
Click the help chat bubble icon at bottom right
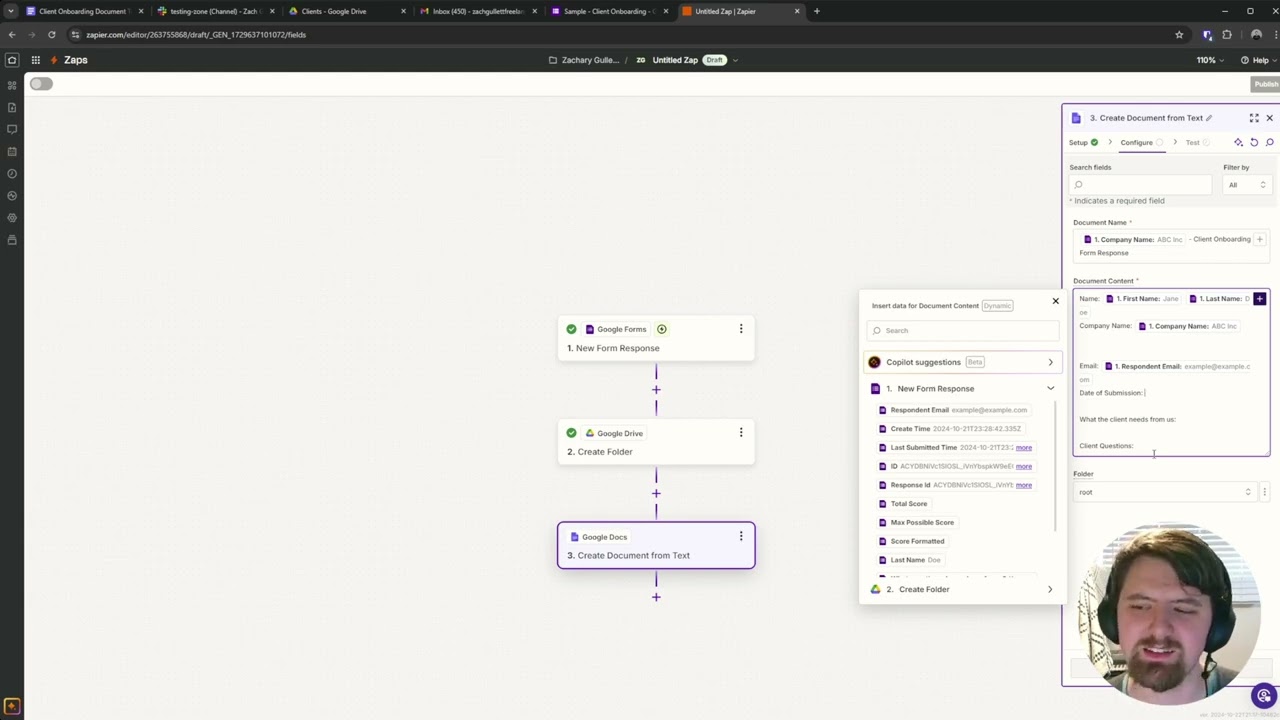(x=1264, y=695)
